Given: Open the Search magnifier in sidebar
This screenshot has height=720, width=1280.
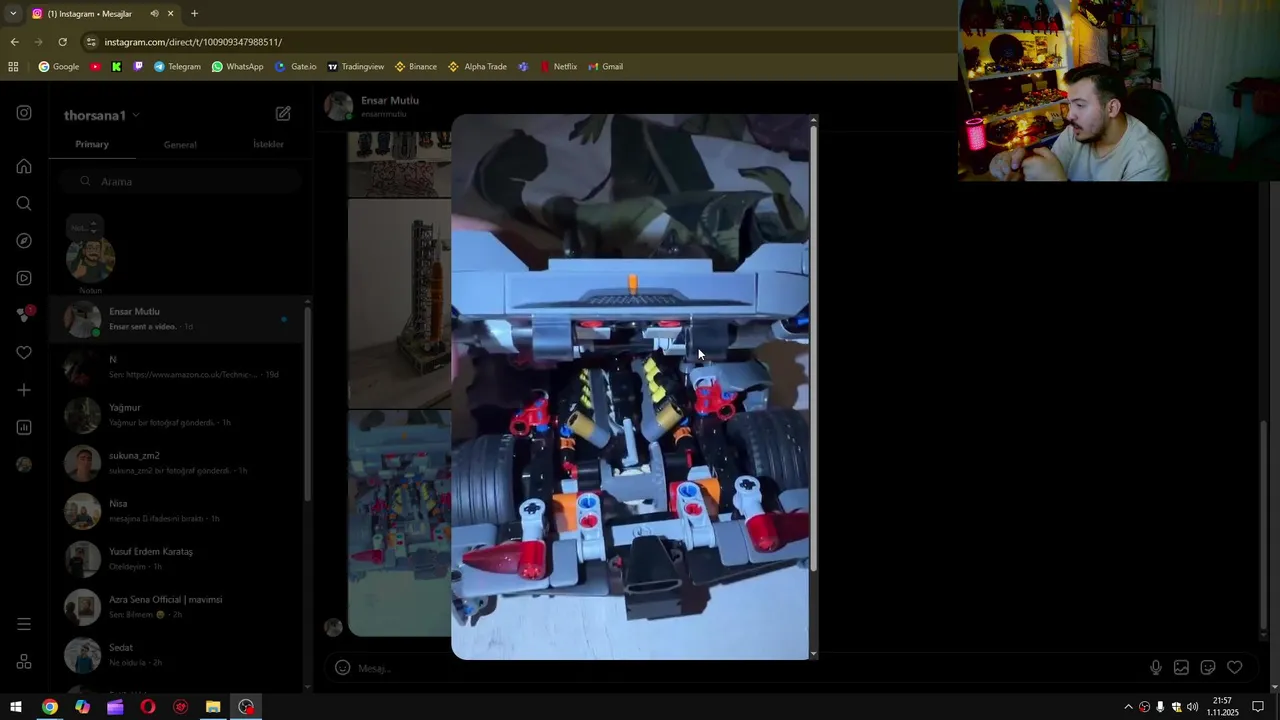Looking at the screenshot, I should pos(24,203).
